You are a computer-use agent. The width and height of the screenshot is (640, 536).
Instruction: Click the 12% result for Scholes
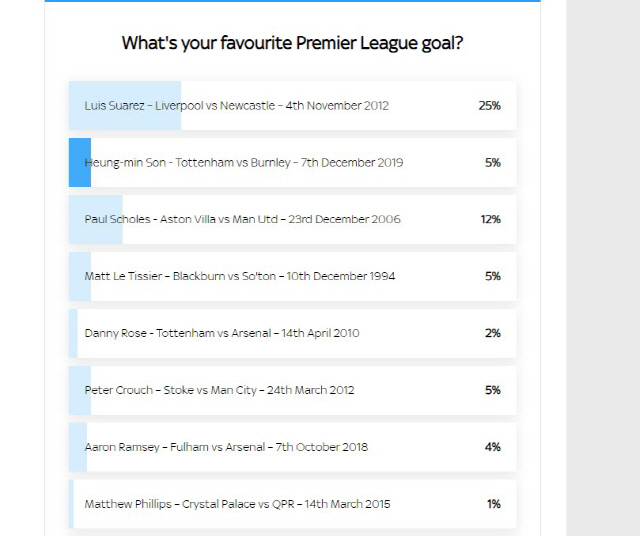[491, 220]
